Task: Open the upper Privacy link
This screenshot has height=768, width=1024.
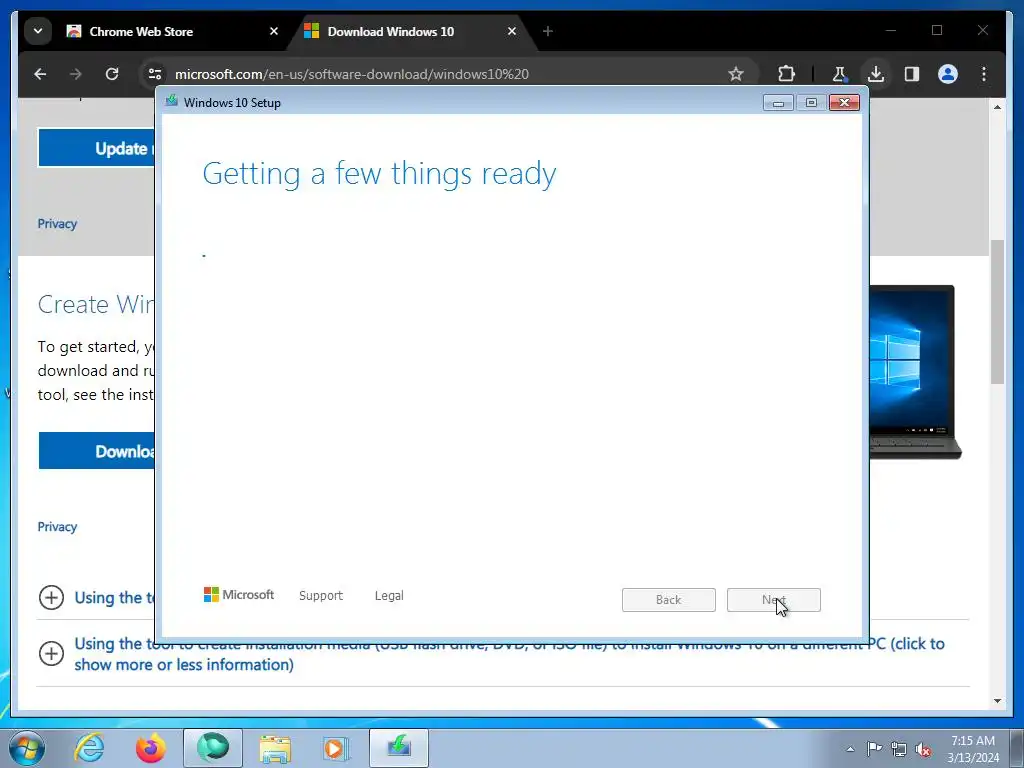Action: tap(57, 224)
